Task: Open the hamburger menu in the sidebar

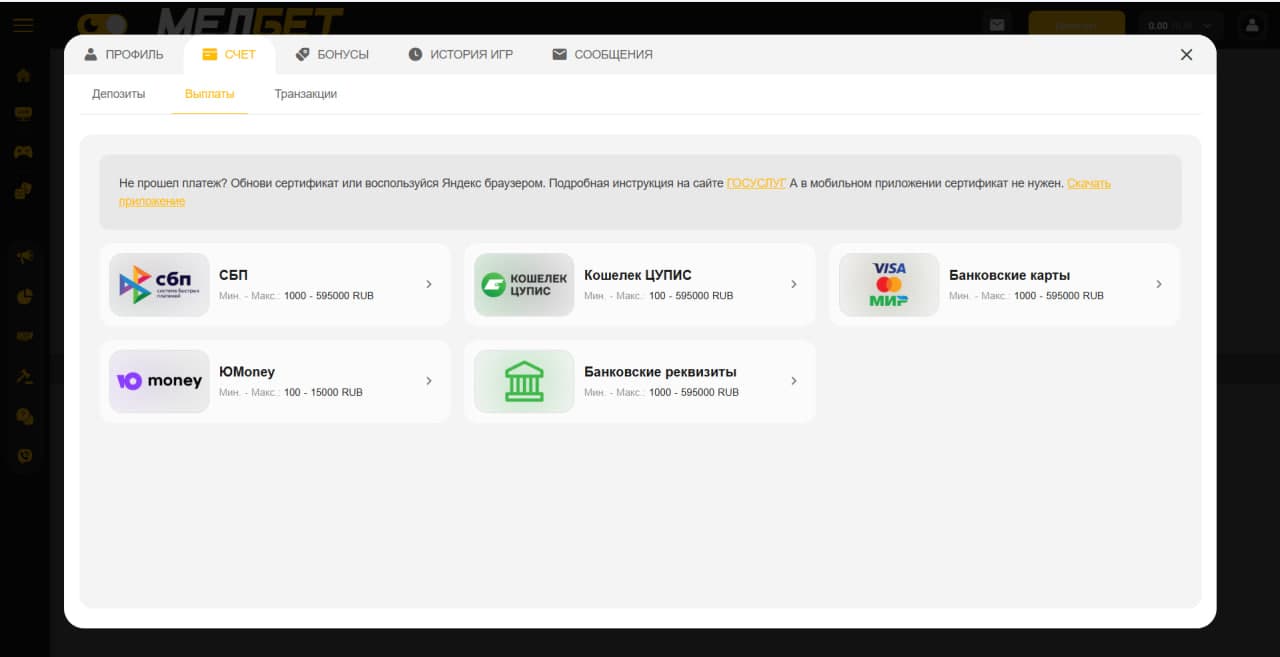Action: pos(23,25)
